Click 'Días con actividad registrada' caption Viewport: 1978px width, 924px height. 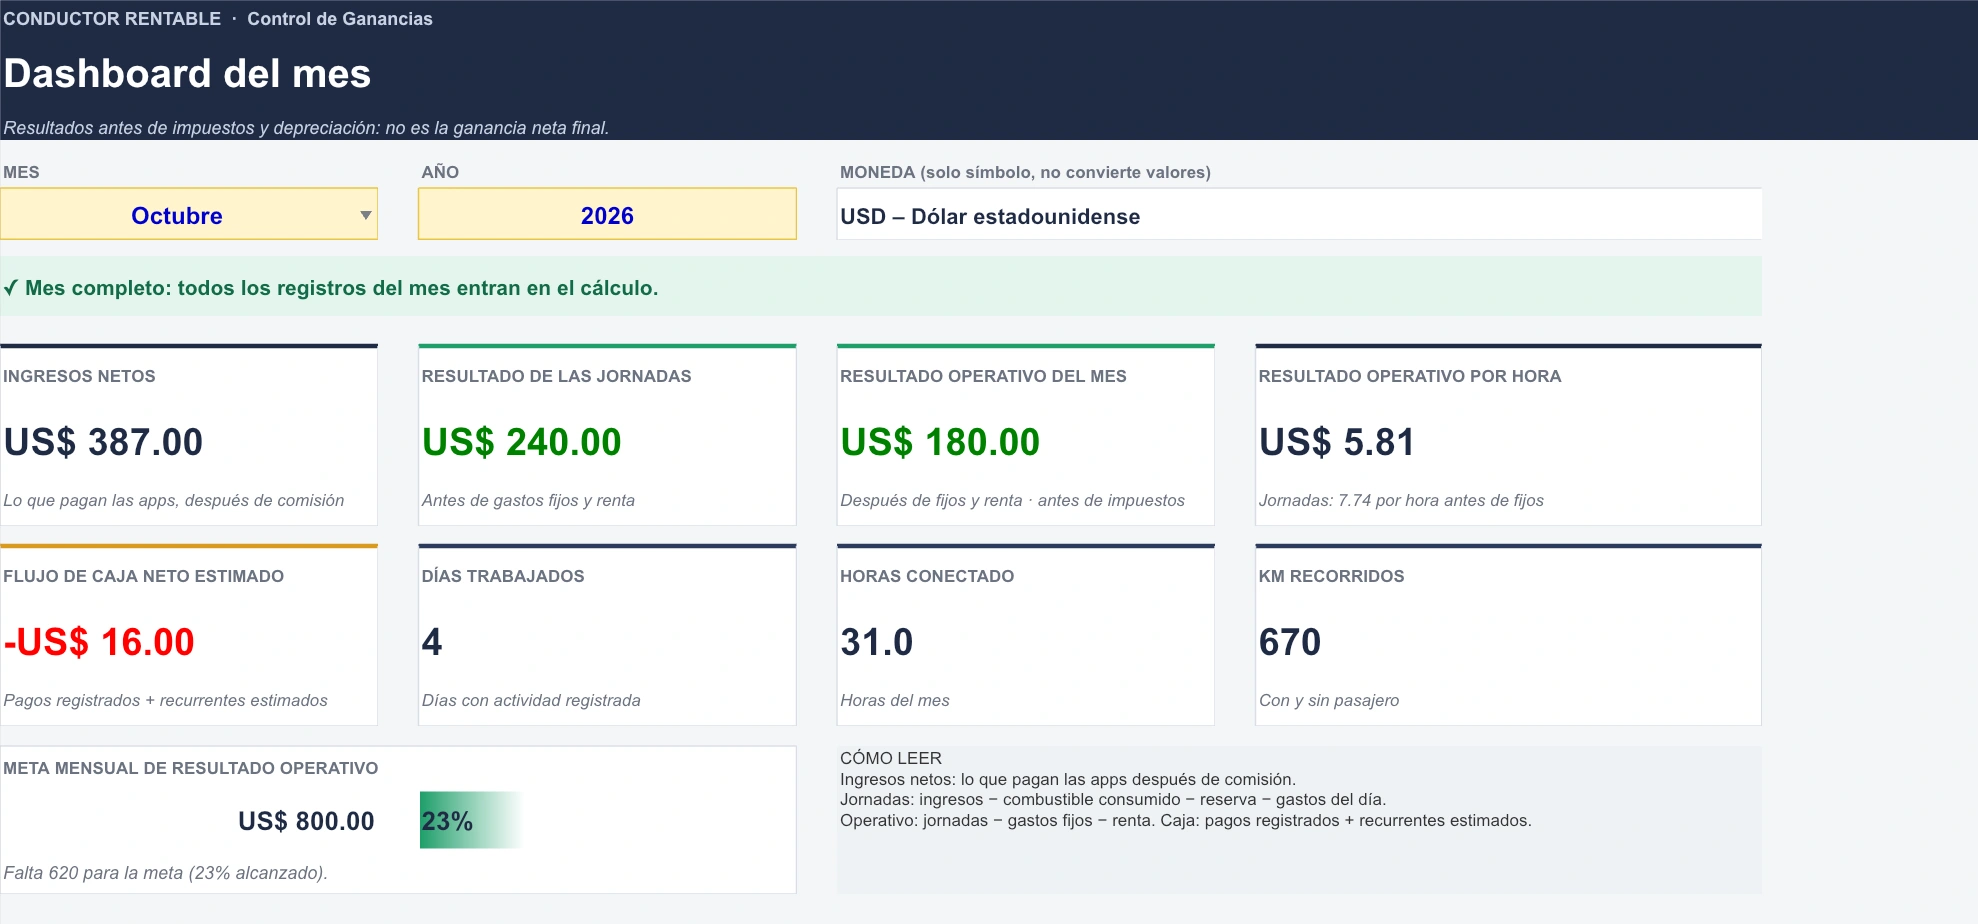(531, 700)
